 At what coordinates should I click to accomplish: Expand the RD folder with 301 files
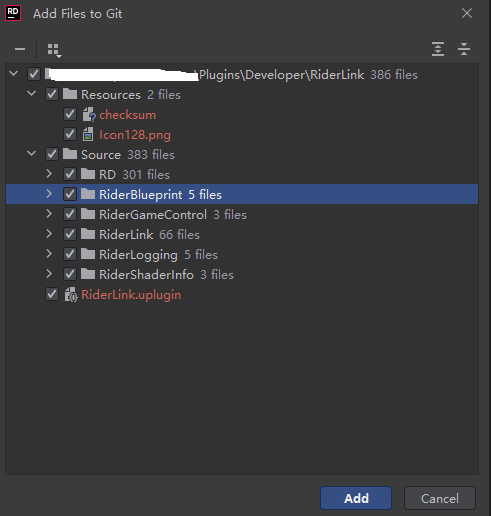point(49,174)
